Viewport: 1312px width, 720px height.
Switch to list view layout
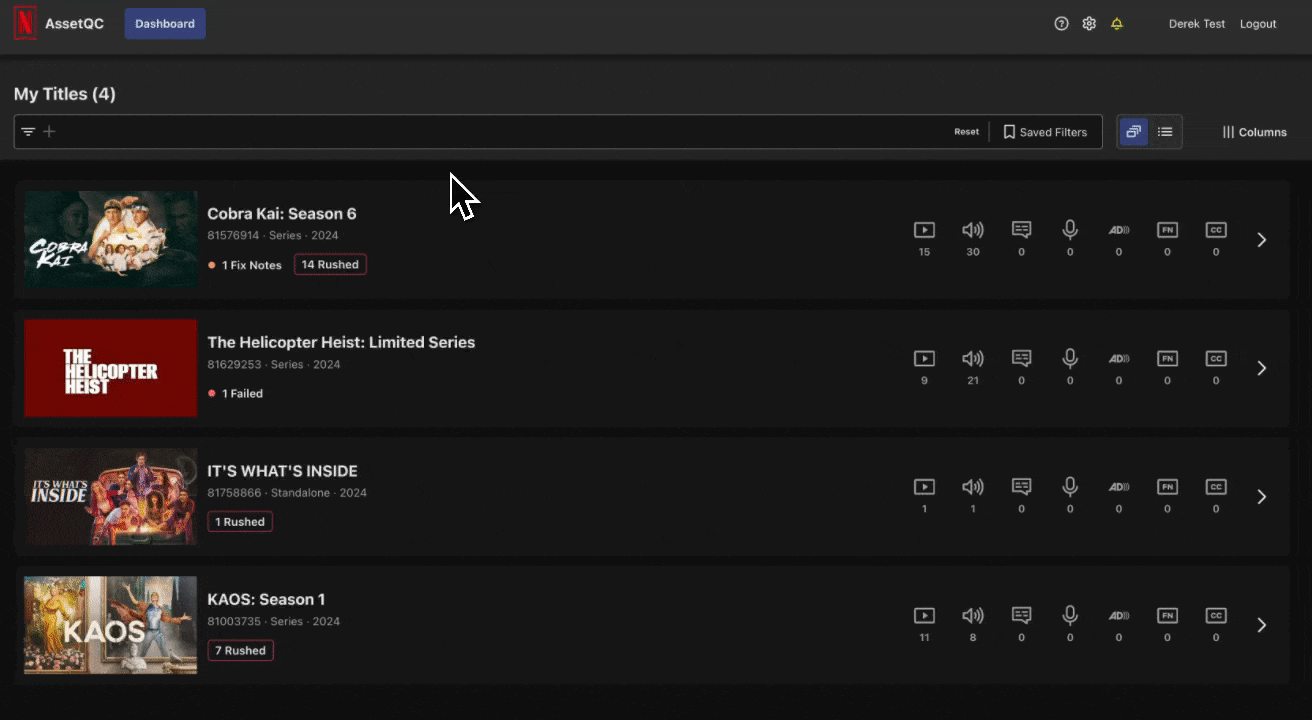(1165, 132)
